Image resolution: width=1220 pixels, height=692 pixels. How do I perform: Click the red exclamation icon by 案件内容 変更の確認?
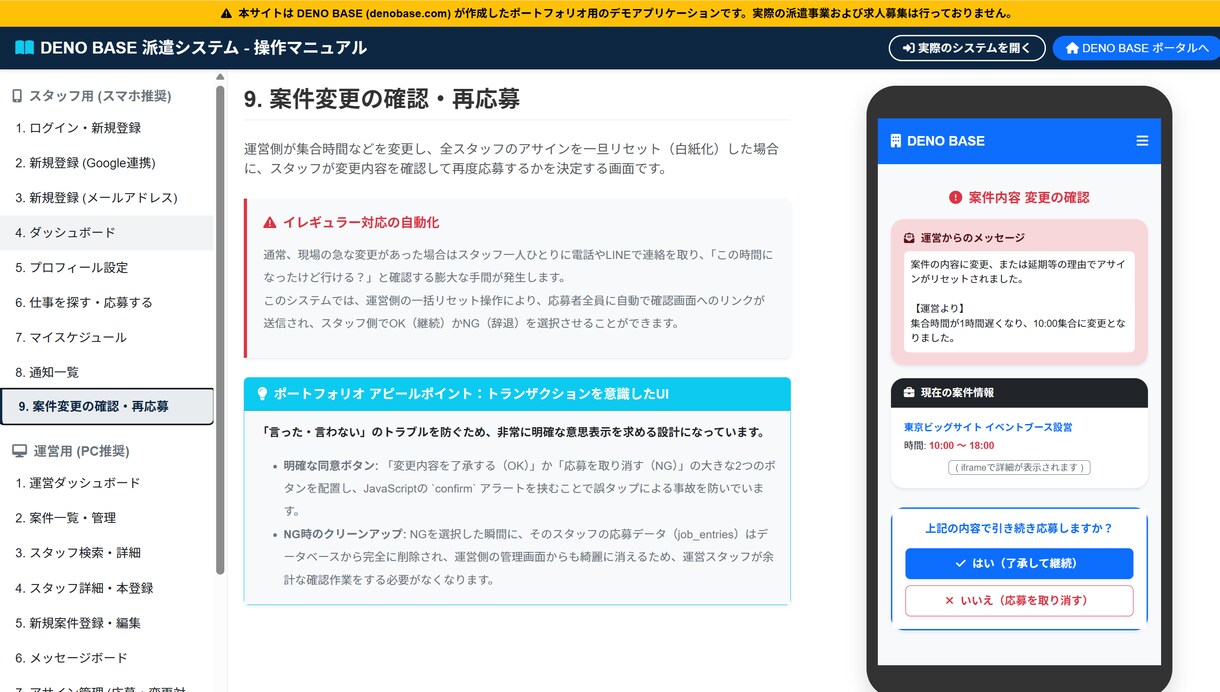point(955,198)
